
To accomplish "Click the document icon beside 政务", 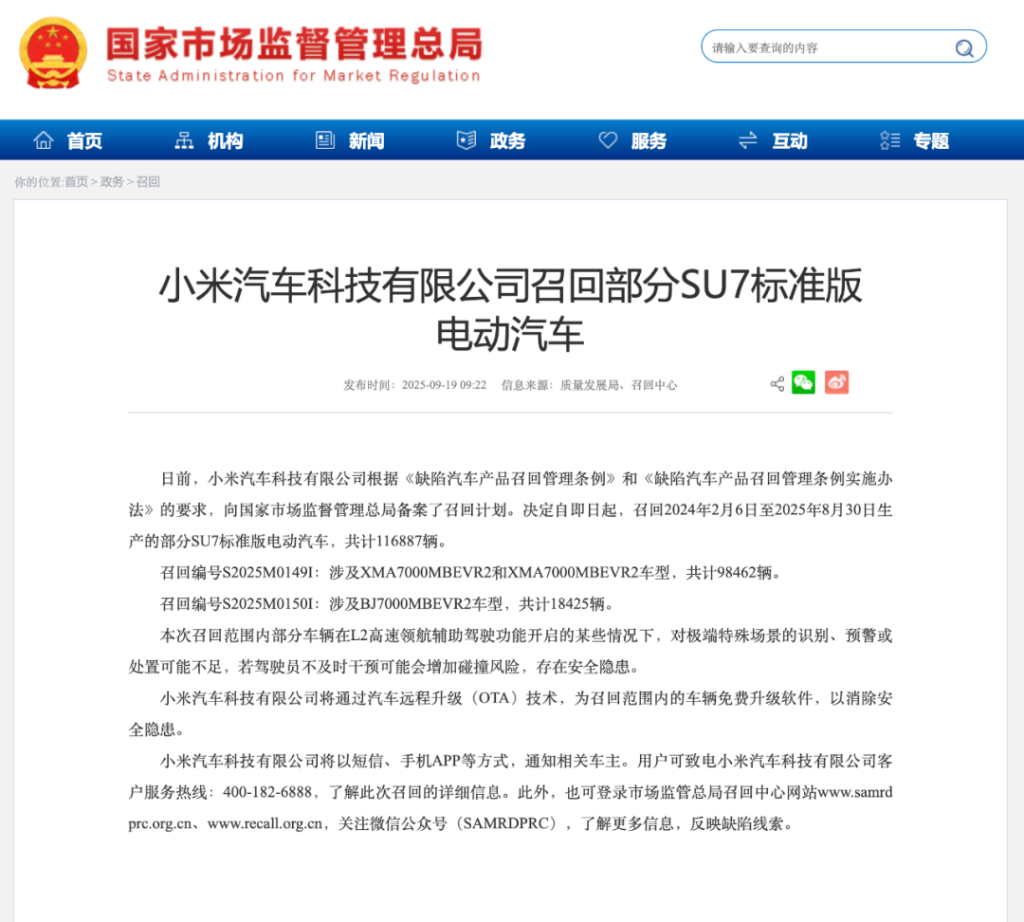I will point(465,140).
